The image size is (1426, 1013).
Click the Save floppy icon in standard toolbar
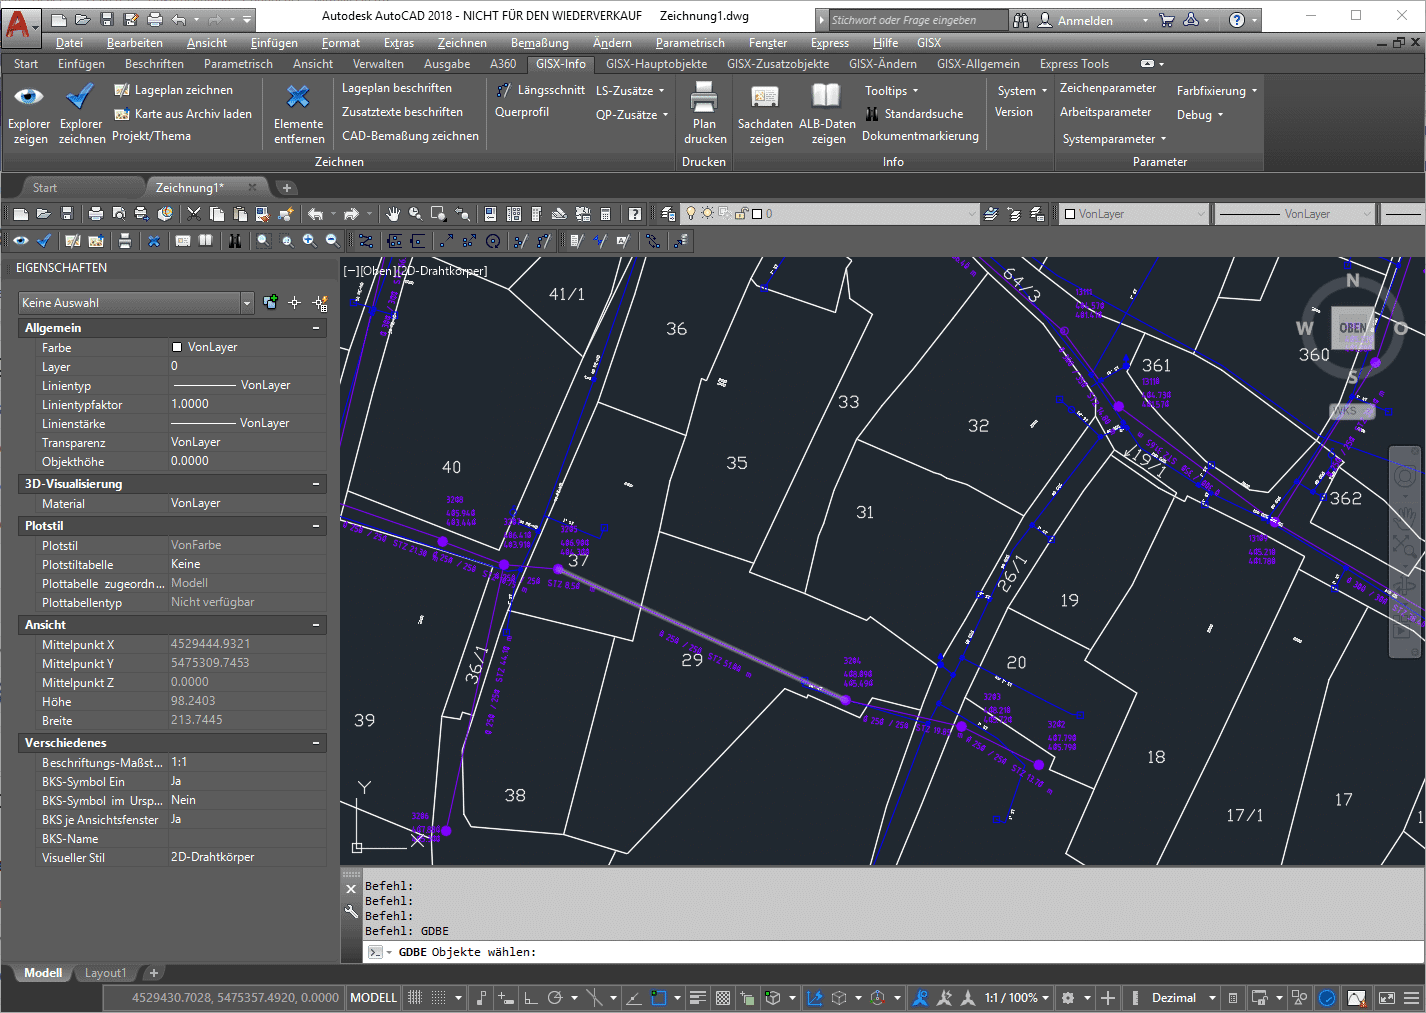[x=67, y=214]
